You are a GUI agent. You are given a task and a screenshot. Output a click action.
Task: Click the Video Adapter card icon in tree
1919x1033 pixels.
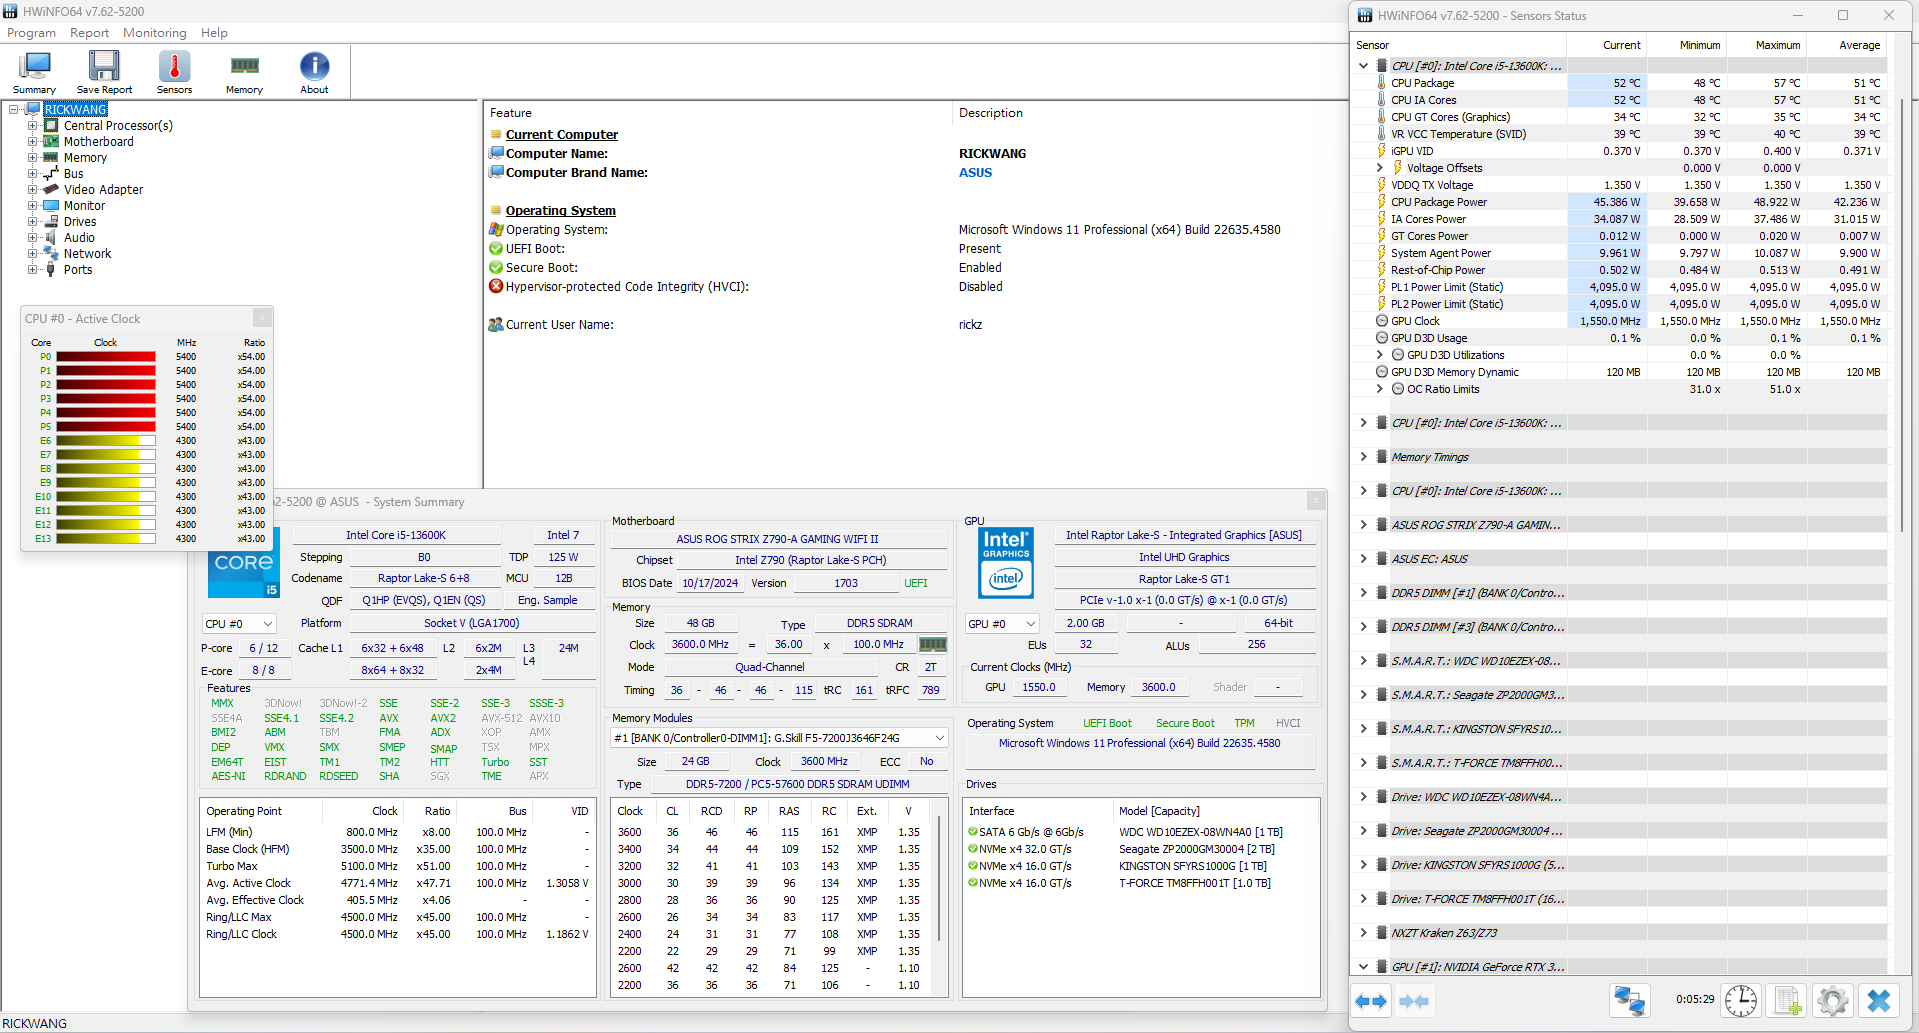(51, 190)
